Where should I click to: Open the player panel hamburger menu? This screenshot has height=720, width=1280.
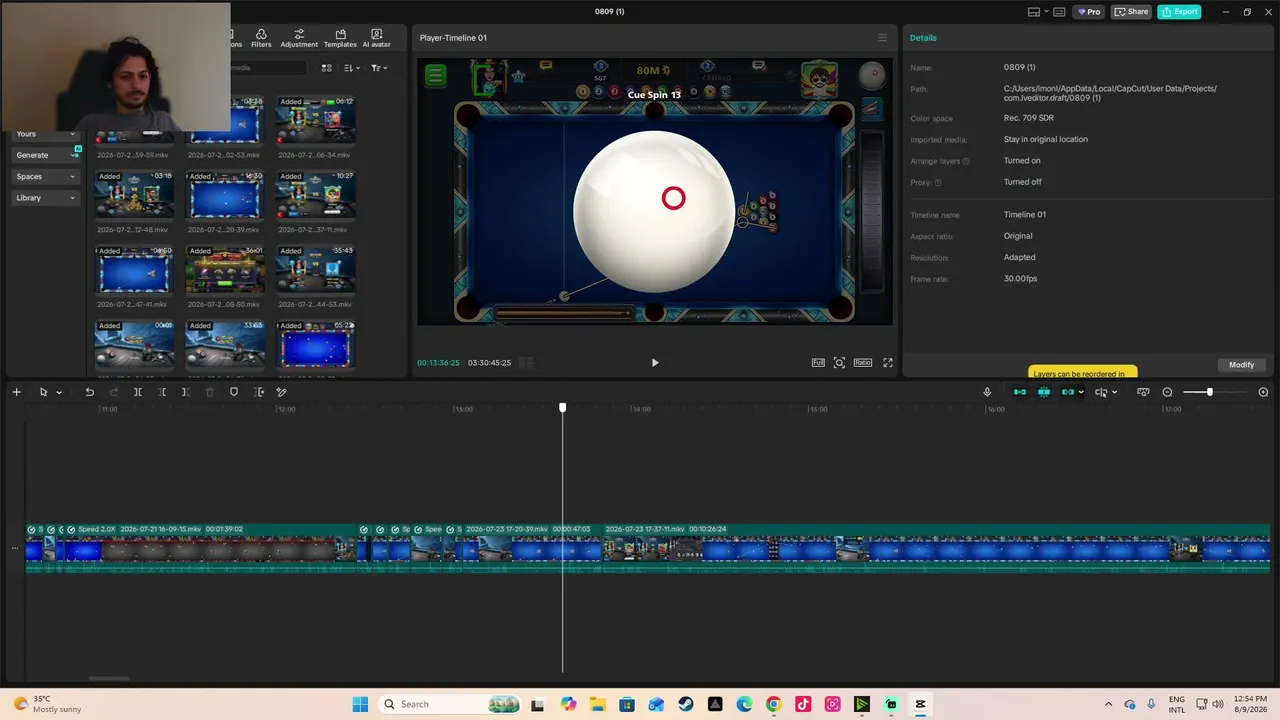[882, 38]
